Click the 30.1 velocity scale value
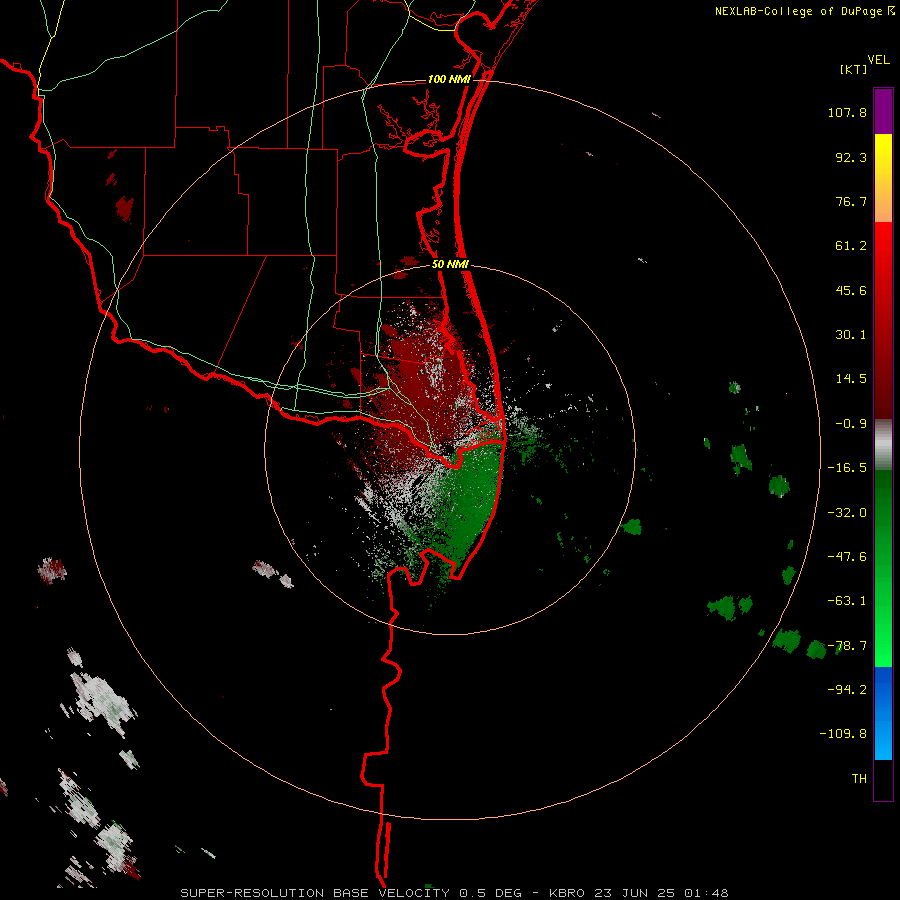 pyautogui.click(x=851, y=335)
